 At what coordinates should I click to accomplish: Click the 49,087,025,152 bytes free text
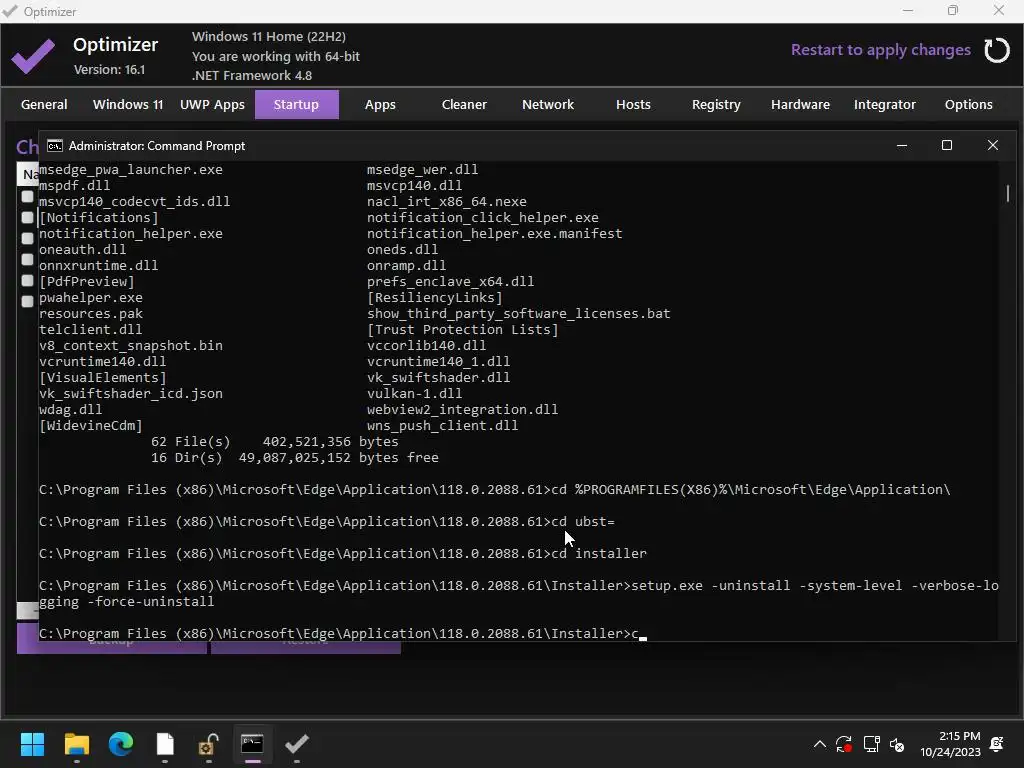point(338,458)
